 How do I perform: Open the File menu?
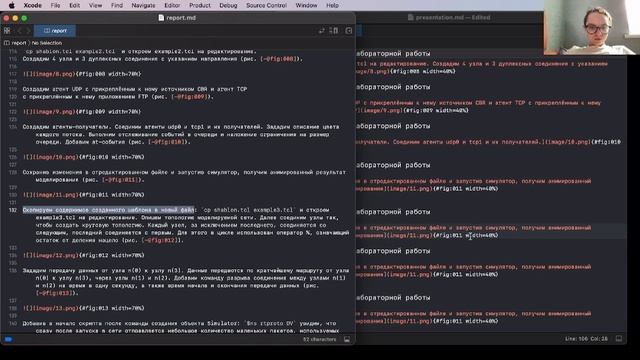(55, 5)
